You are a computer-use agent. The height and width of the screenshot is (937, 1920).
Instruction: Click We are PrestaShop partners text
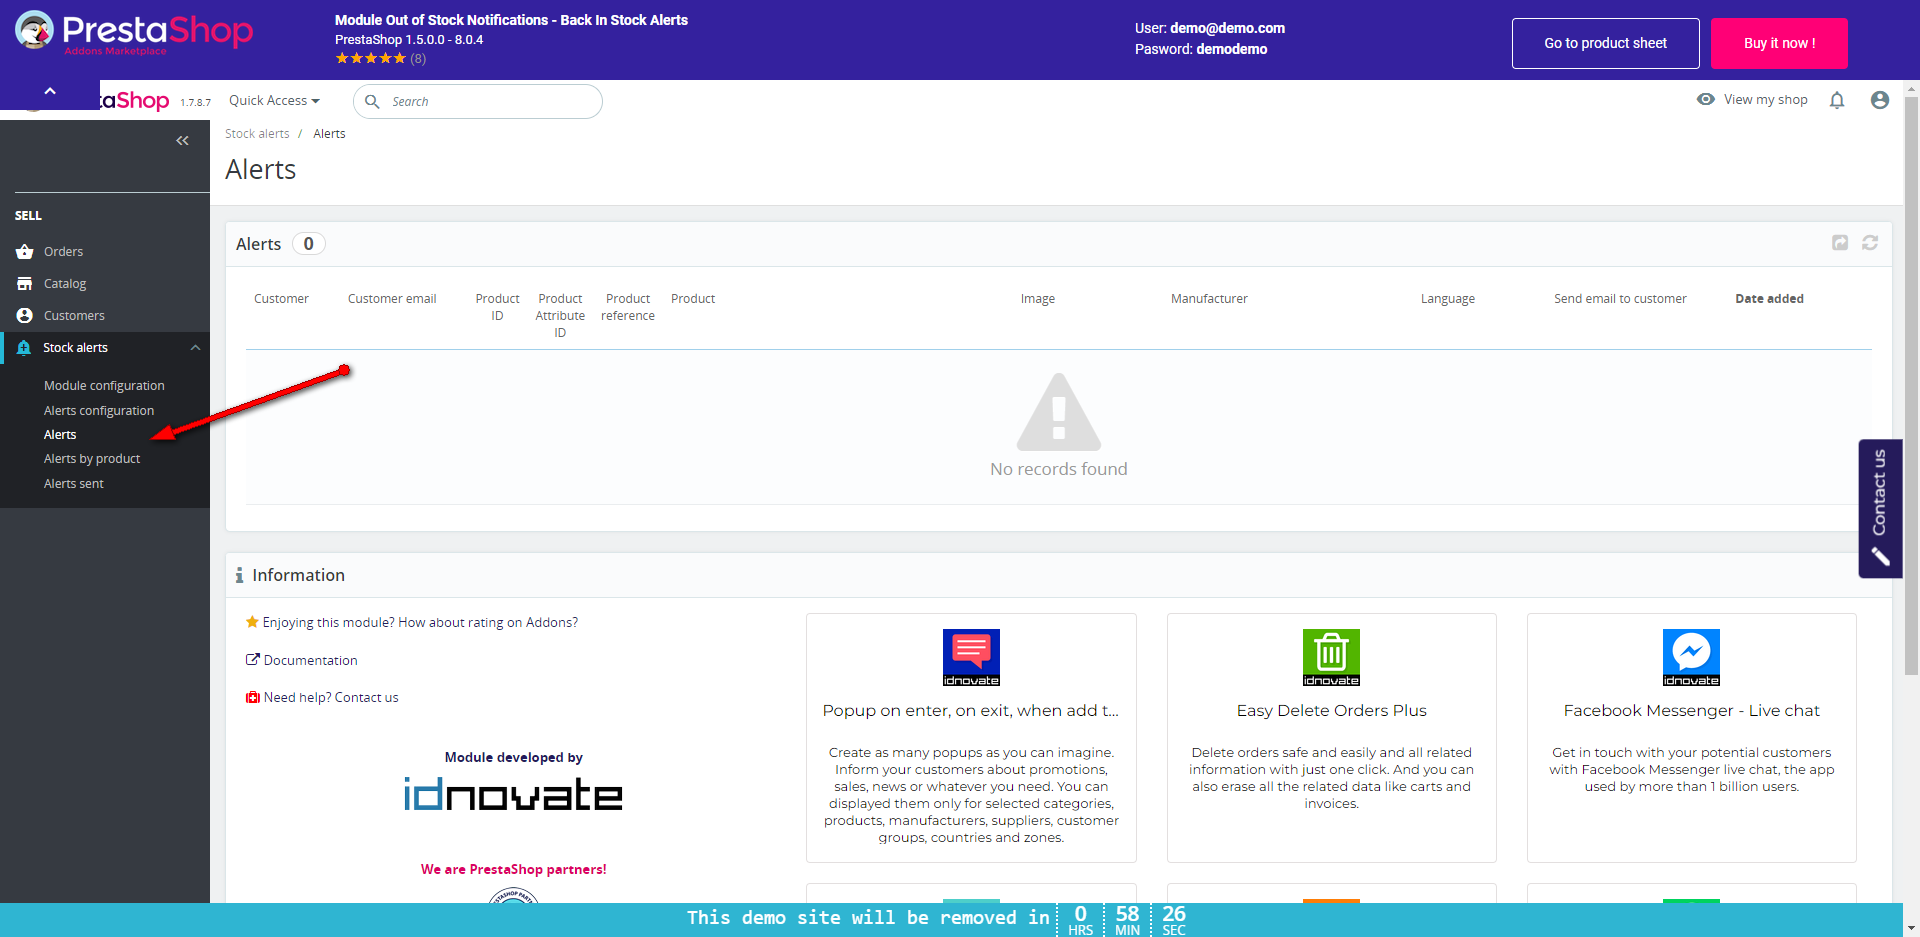tap(513, 870)
